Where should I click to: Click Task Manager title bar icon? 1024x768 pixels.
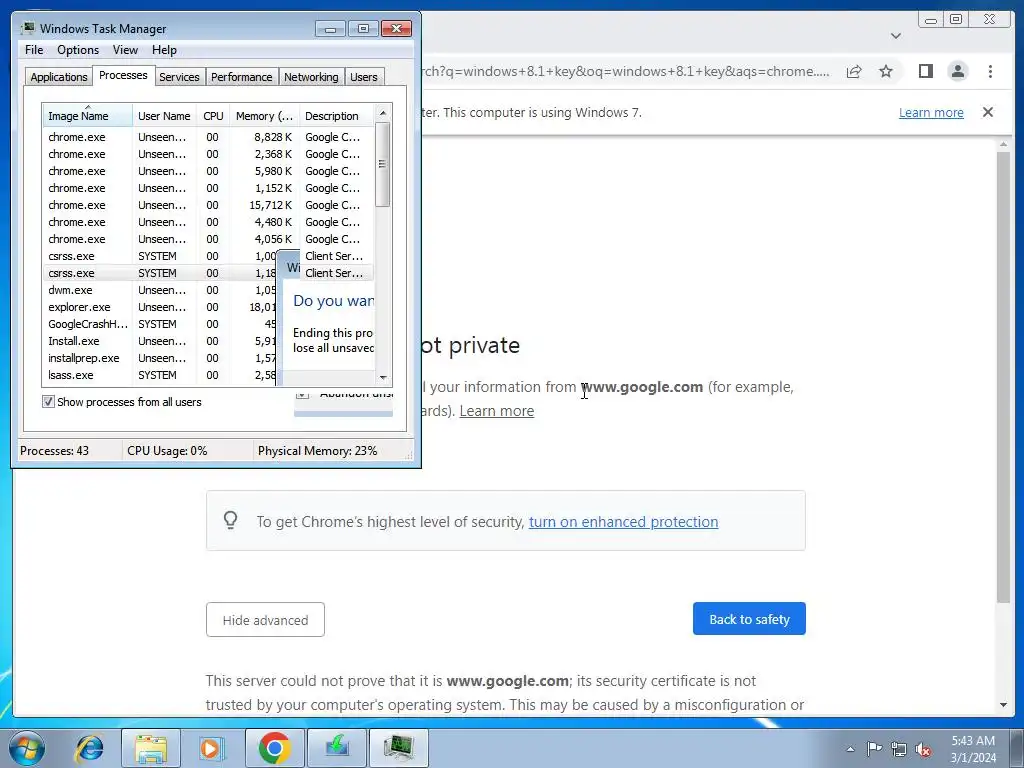27,28
